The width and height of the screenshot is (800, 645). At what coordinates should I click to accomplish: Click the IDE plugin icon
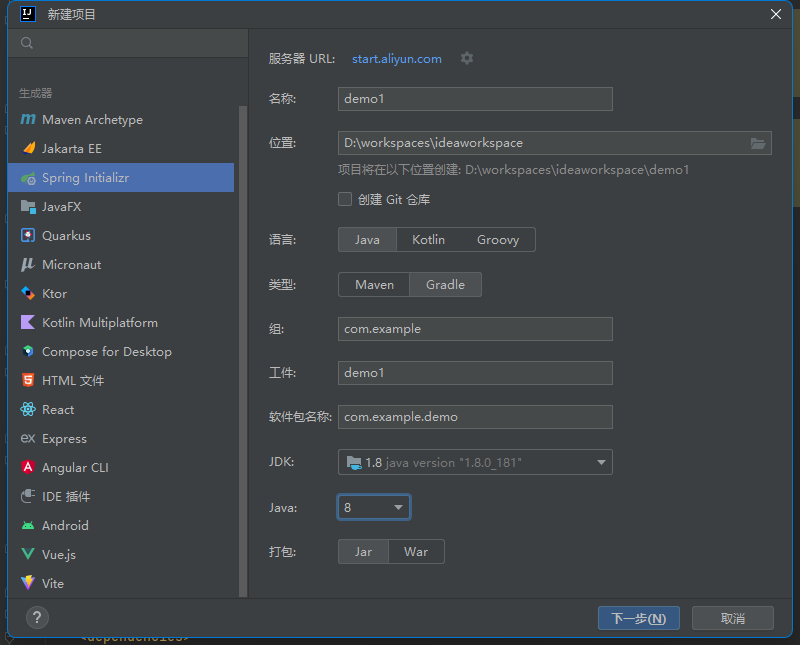point(28,497)
